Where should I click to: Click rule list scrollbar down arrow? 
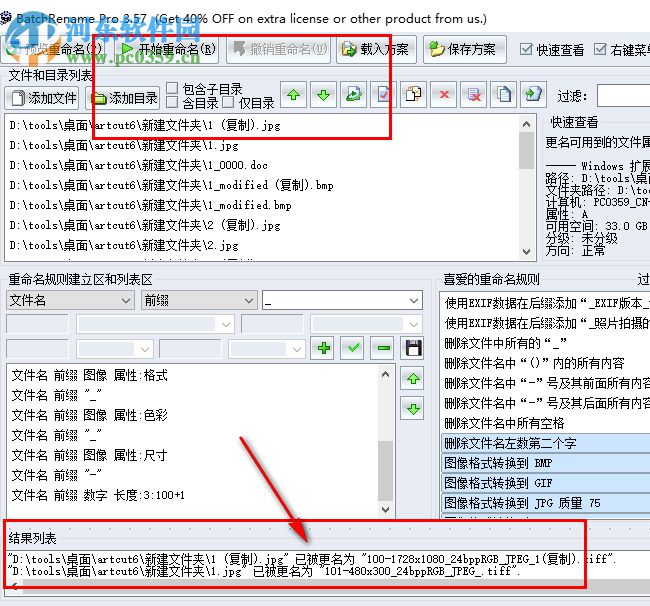click(x=386, y=509)
